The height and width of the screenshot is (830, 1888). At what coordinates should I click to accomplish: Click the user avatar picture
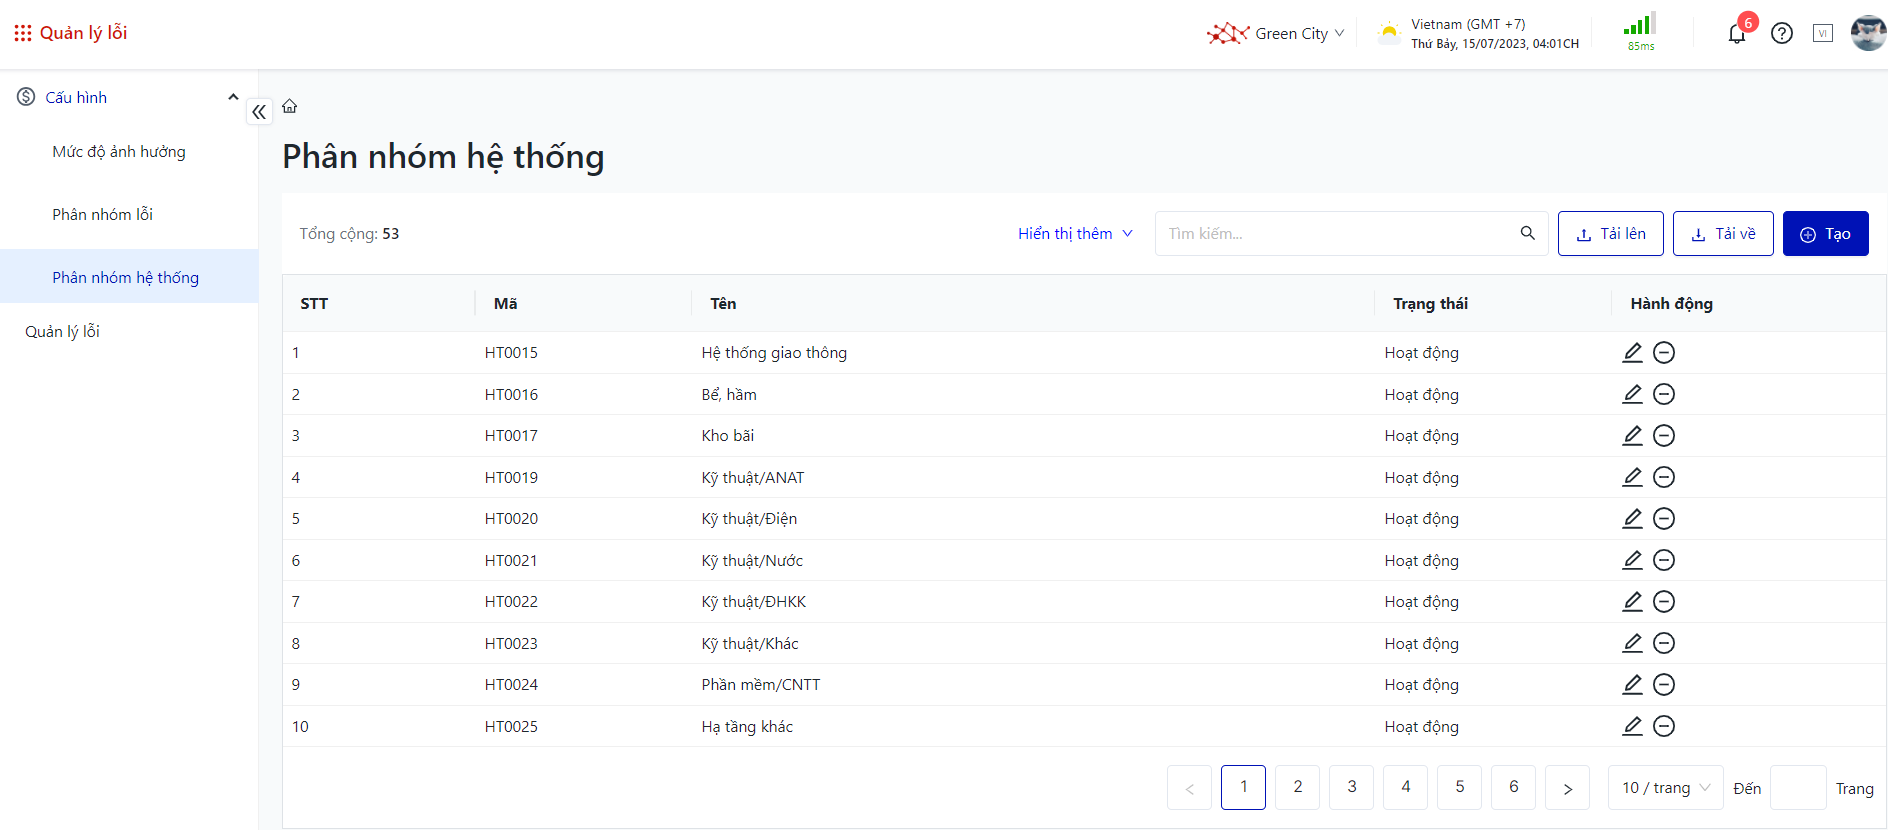1867,33
